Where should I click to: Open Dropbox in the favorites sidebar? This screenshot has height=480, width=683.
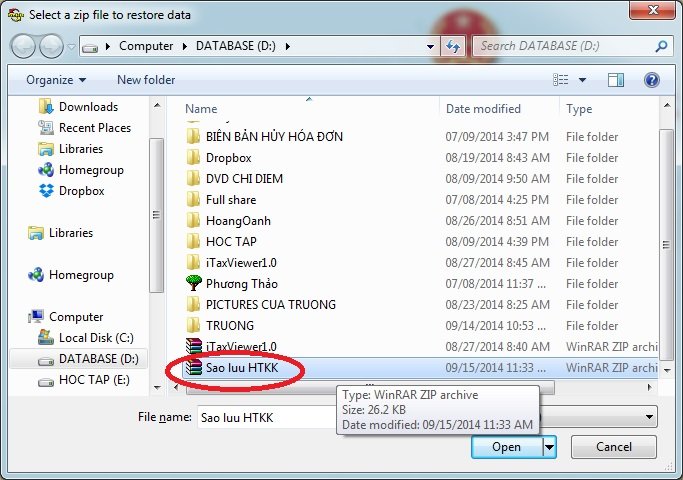(82, 191)
